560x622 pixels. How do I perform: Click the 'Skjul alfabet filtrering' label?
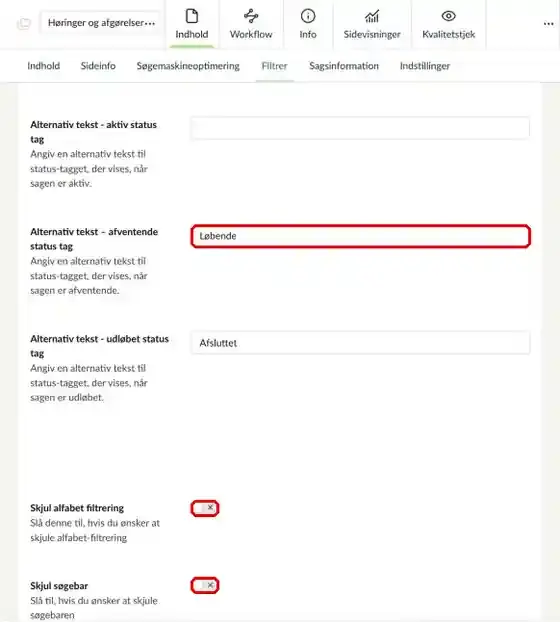pos(77,508)
